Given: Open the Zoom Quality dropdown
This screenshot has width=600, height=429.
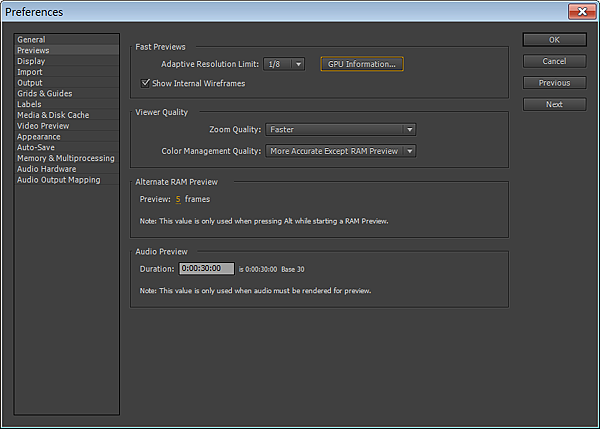Looking at the screenshot, I should pos(341,129).
